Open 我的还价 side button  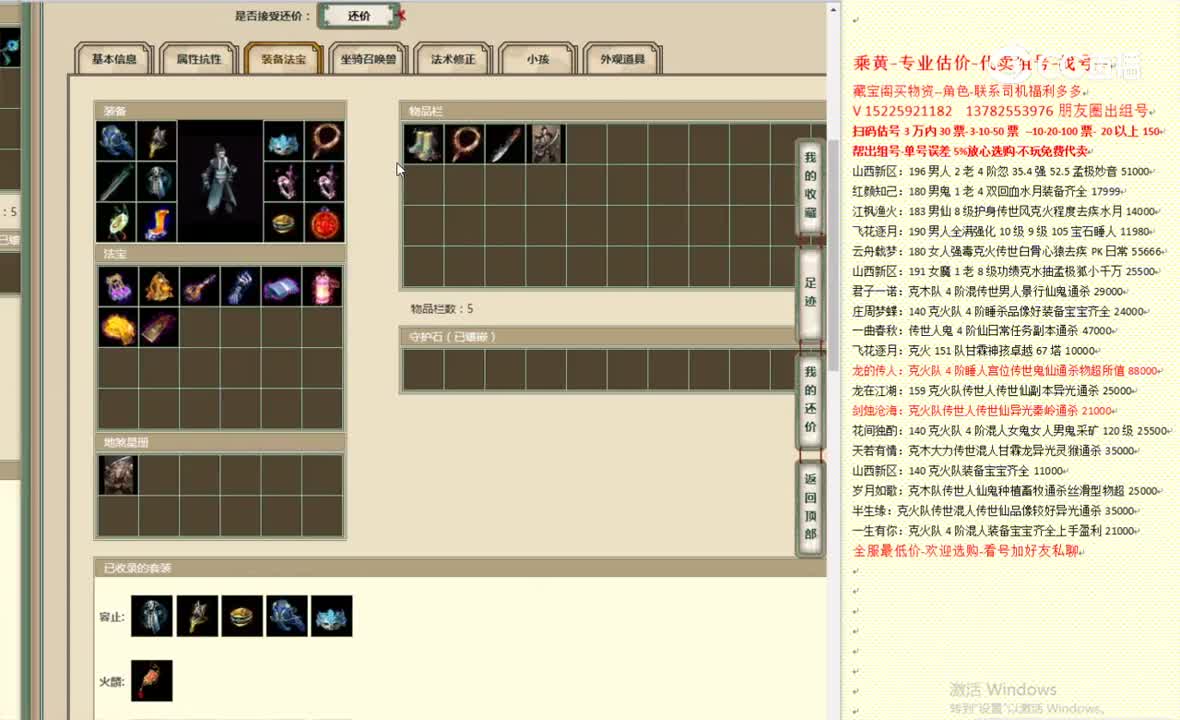[810, 399]
